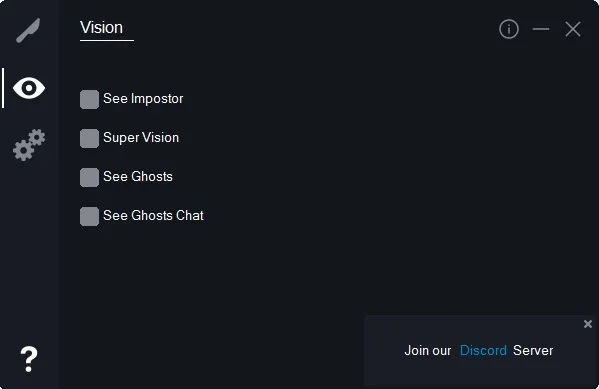Follow the blue Discord link

pyautogui.click(x=483, y=350)
